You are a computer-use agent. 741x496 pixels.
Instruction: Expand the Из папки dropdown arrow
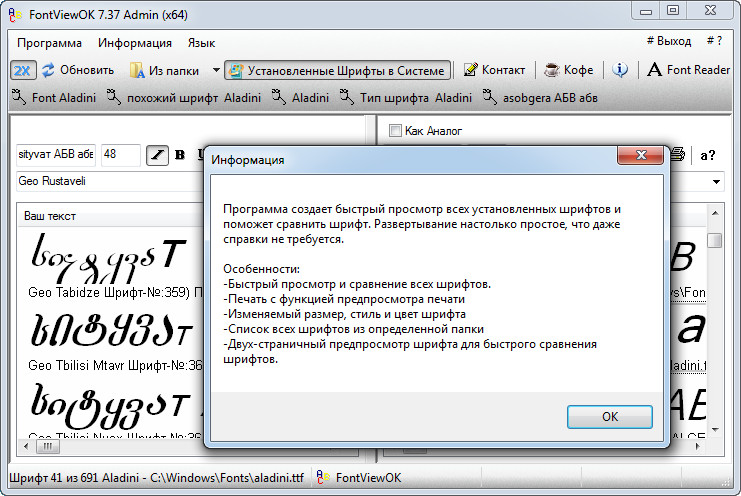[x=216, y=70]
